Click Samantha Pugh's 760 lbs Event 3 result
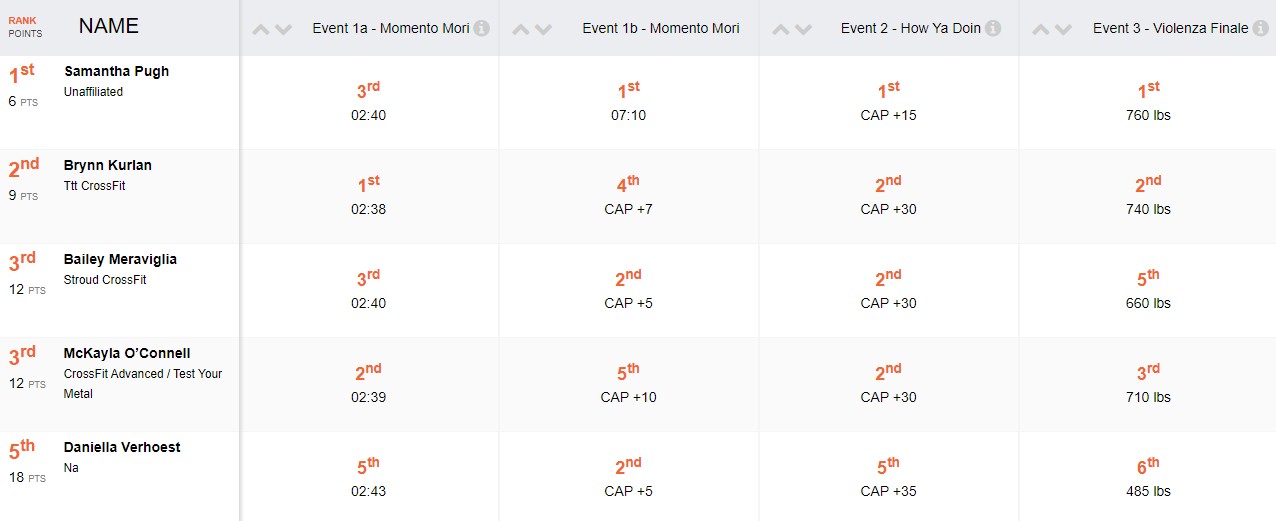The image size is (1276, 521). coord(1147,115)
